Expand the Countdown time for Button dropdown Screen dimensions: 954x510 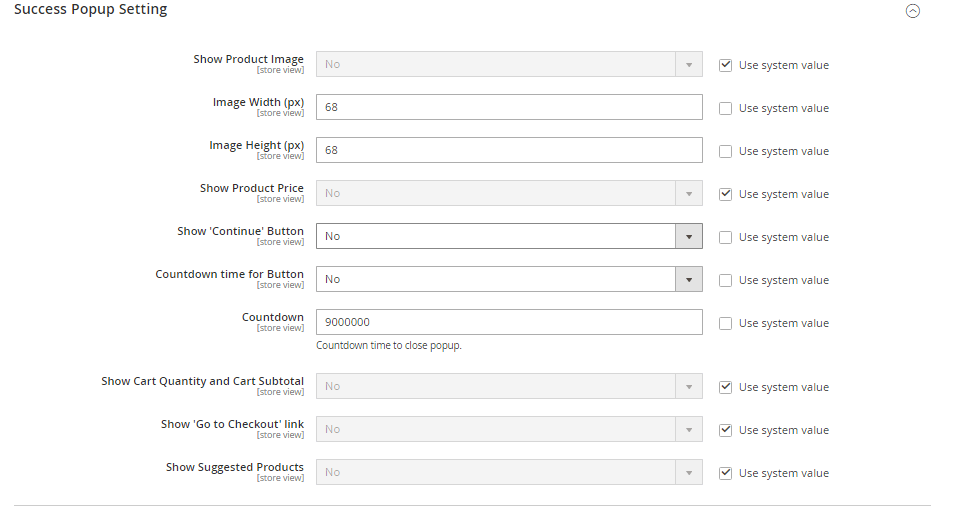coord(509,279)
